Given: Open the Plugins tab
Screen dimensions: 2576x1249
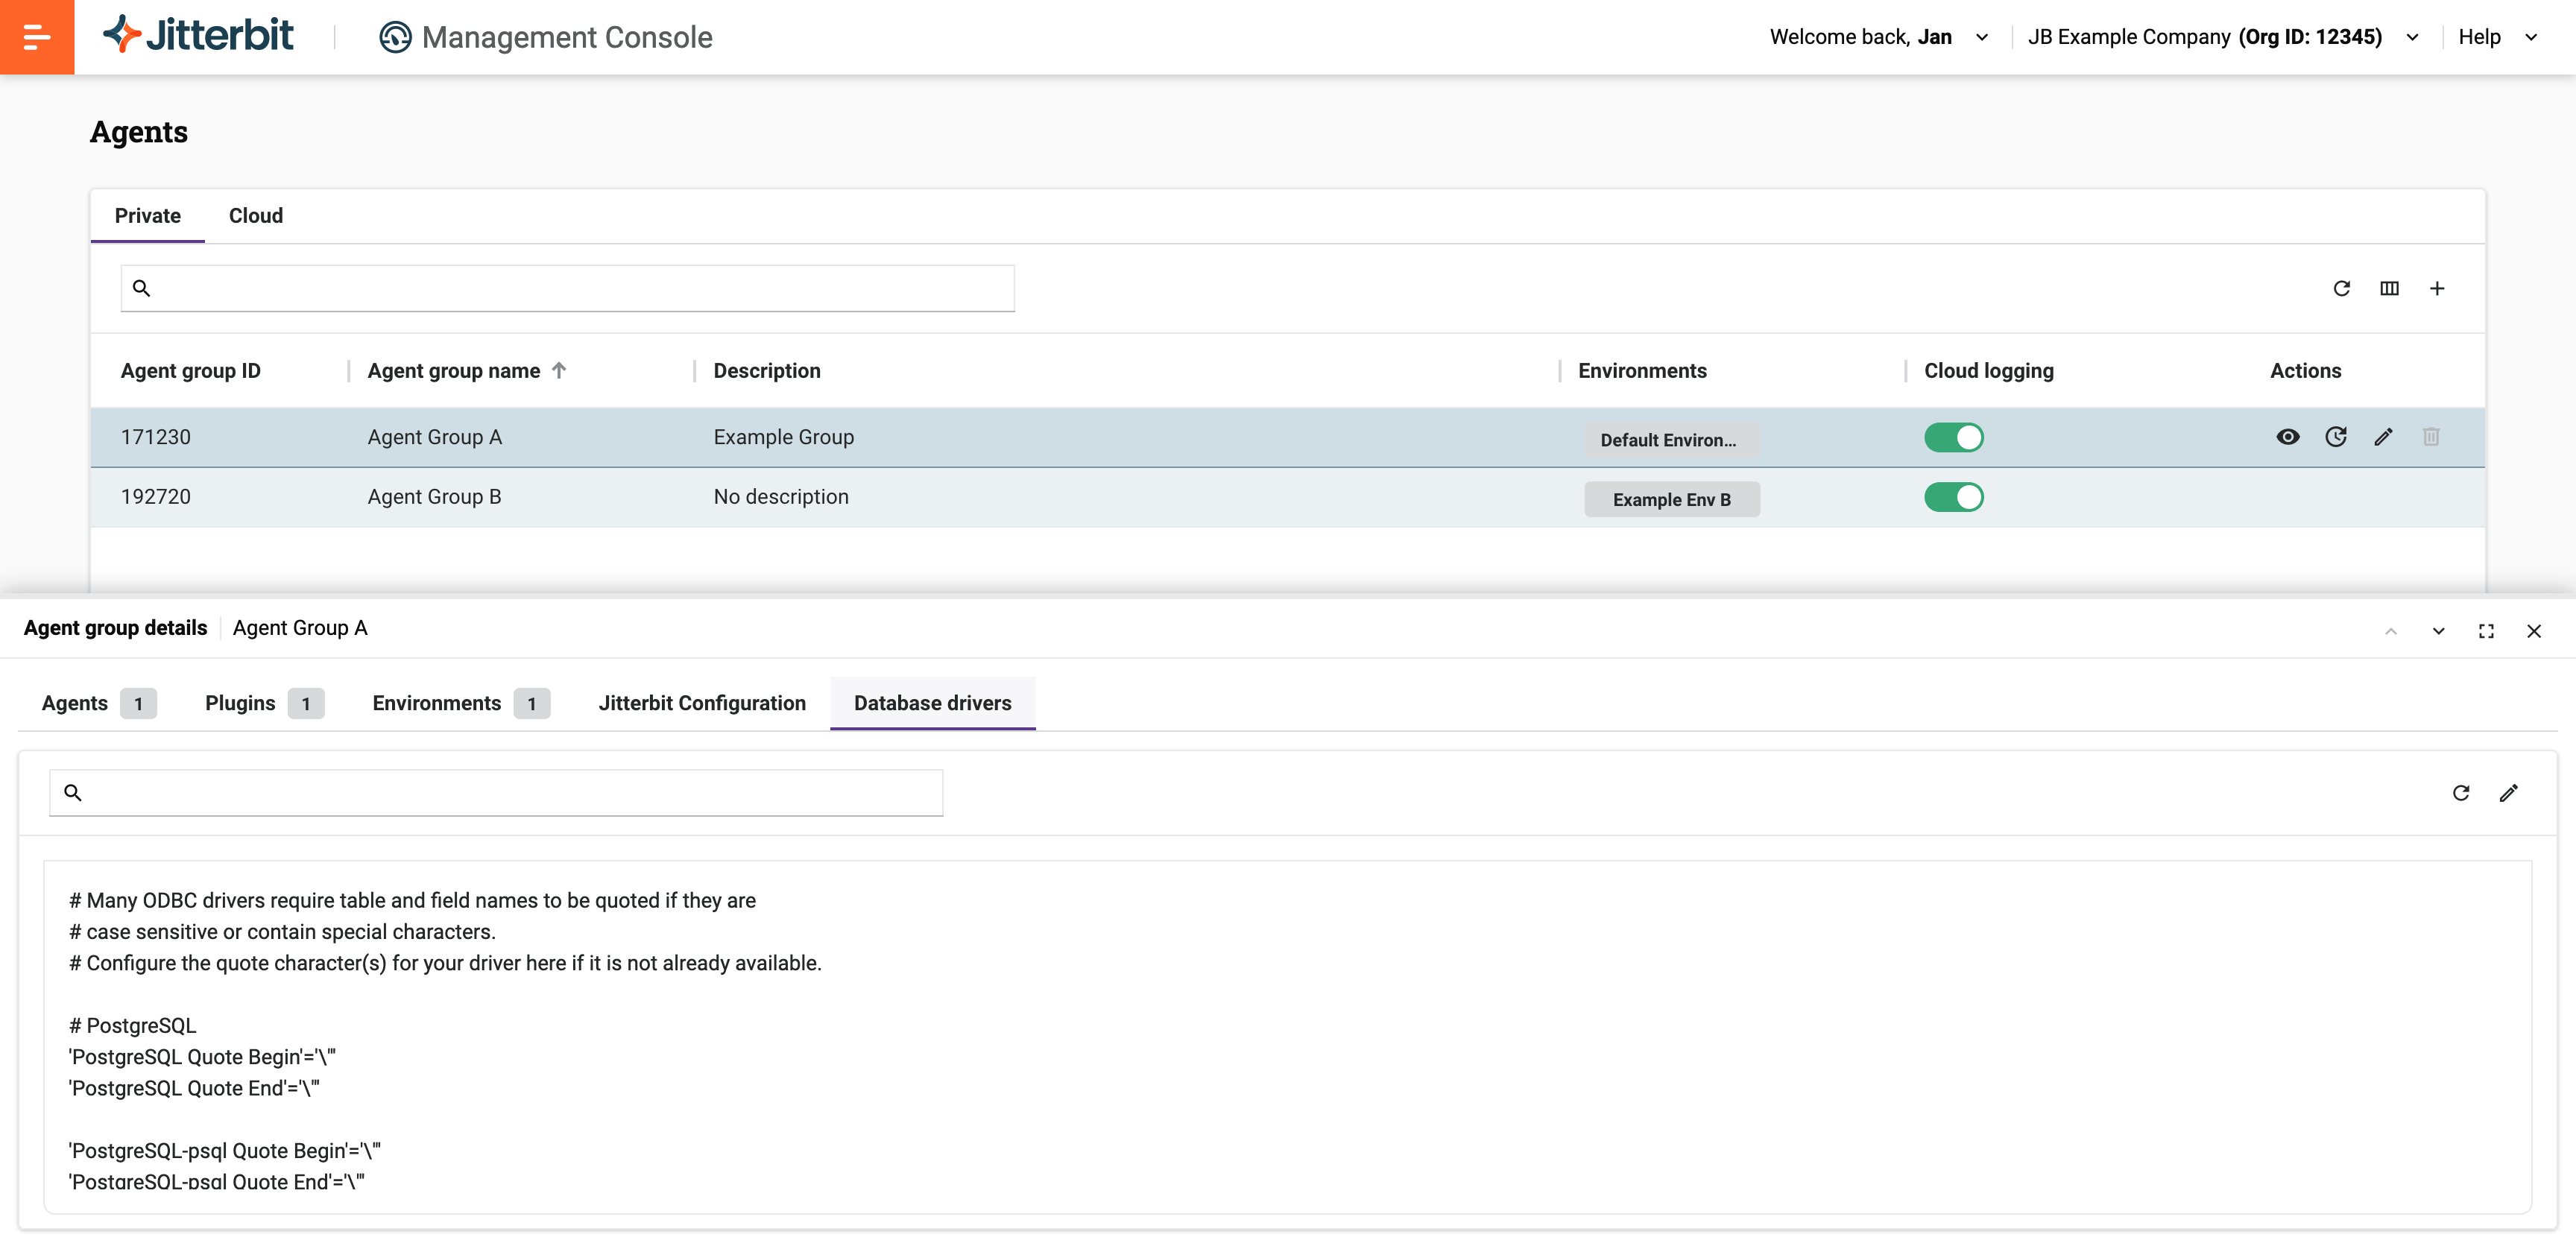Looking at the screenshot, I should pyautogui.click(x=264, y=703).
